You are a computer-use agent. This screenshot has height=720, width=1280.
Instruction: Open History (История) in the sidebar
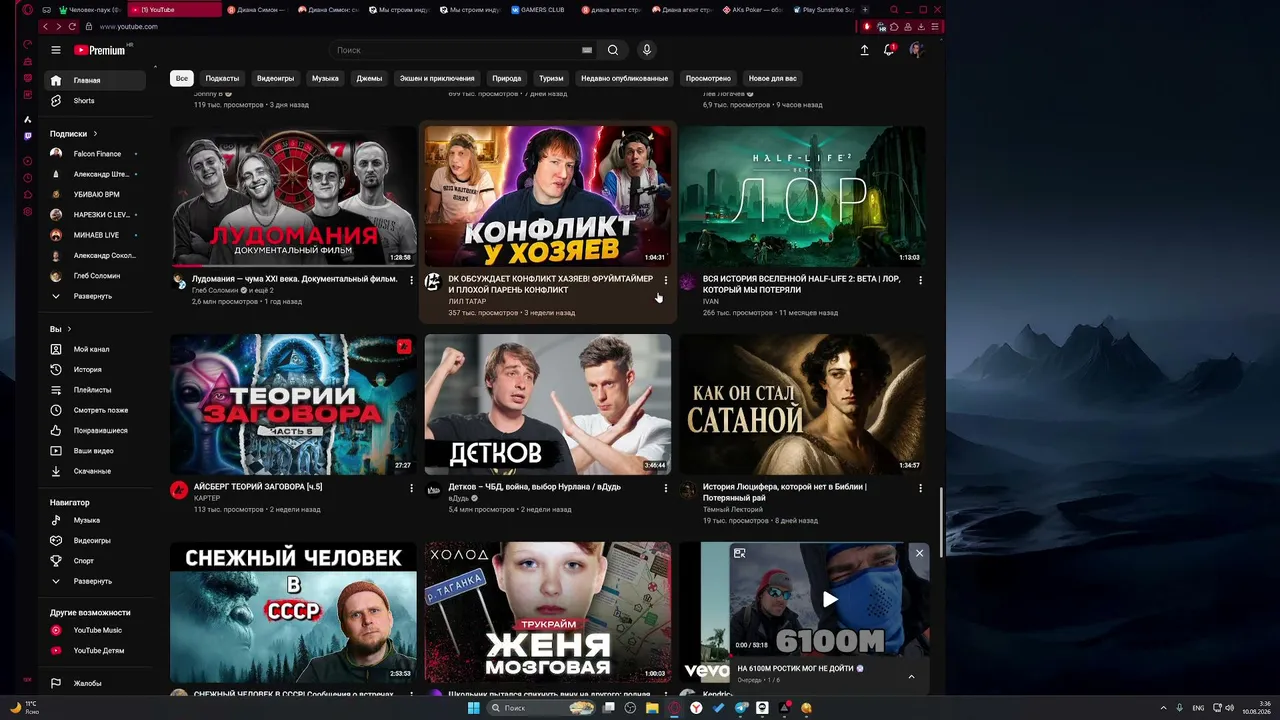click(x=96, y=370)
